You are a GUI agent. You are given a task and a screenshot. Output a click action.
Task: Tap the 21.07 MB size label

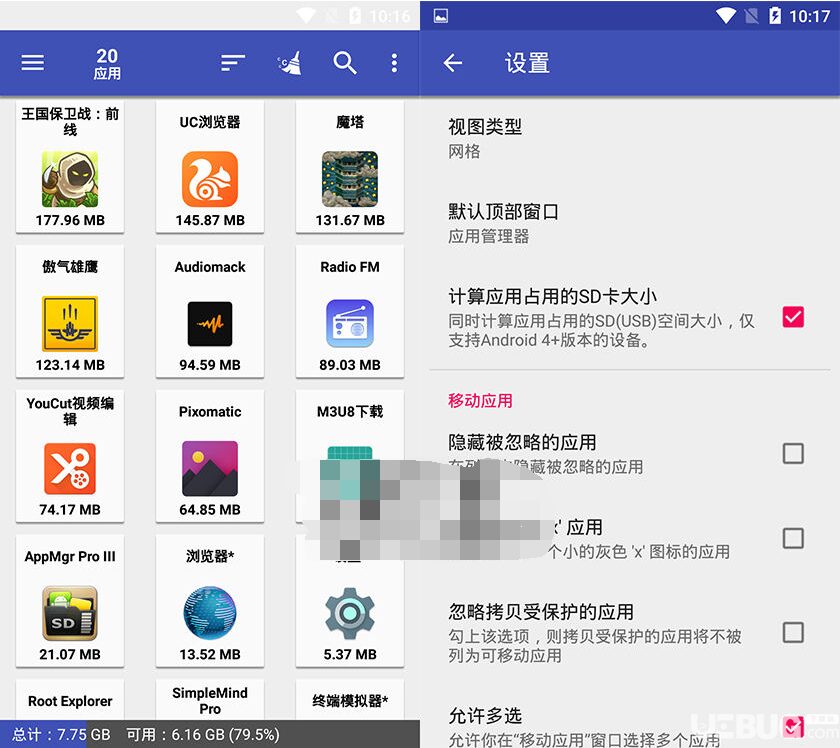[70, 654]
